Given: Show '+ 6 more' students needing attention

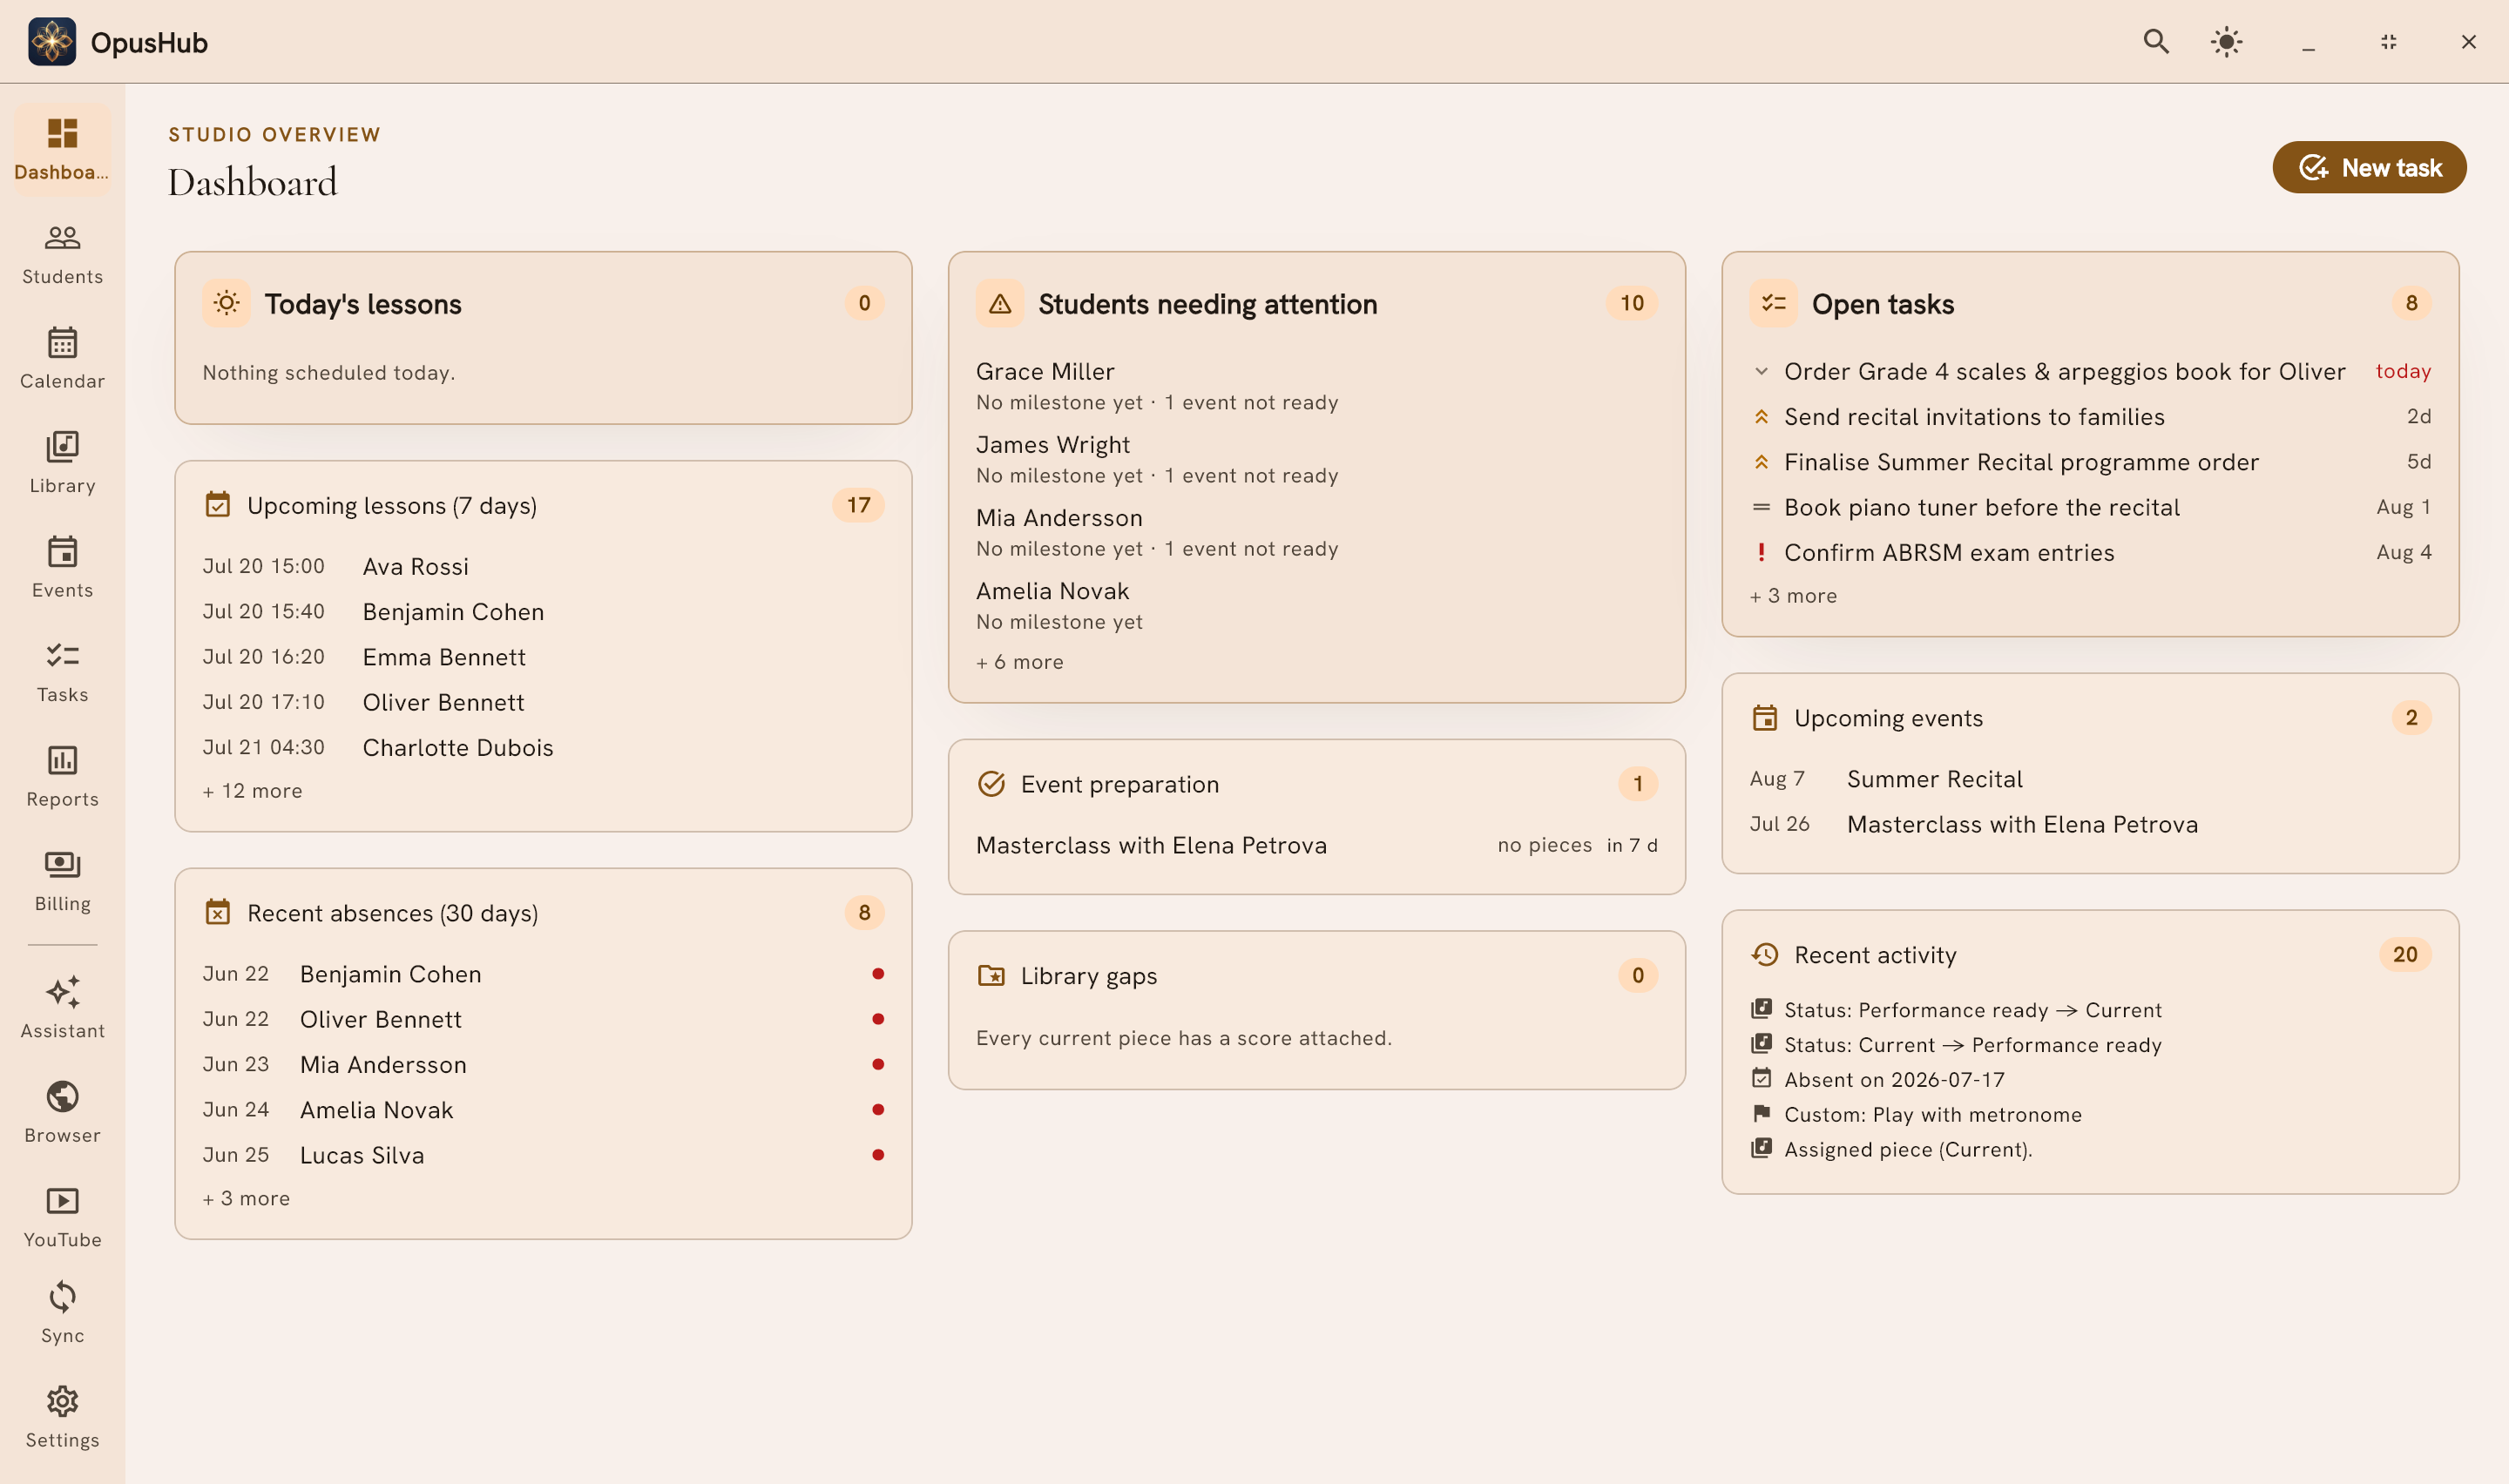Looking at the screenshot, I should click(x=1020, y=662).
